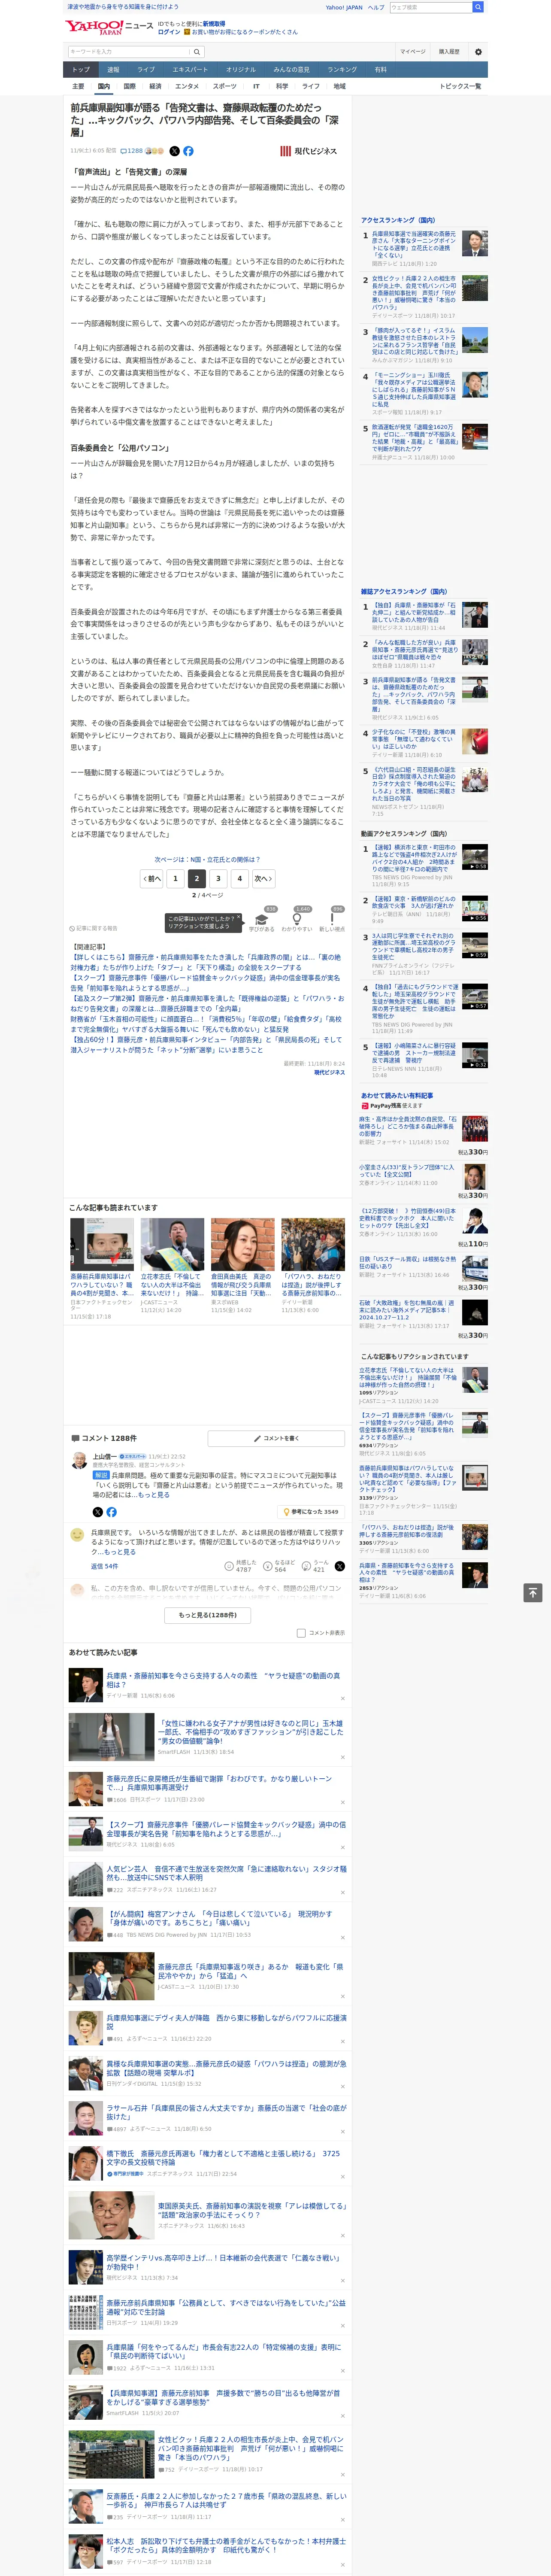
Task: Open the settings gear icon
Action: click(478, 52)
